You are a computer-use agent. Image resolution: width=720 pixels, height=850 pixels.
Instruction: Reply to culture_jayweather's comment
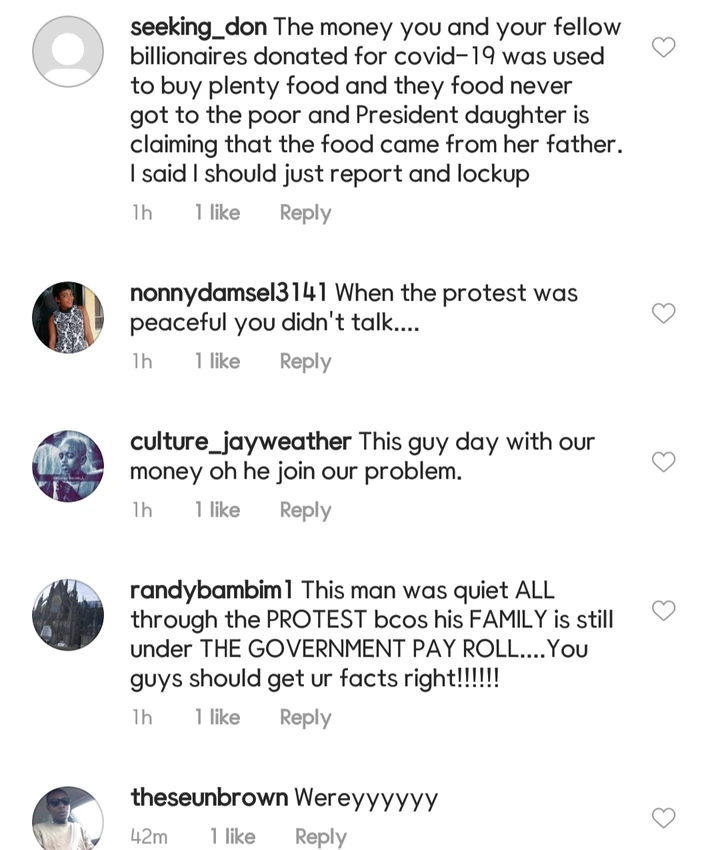coord(305,510)
